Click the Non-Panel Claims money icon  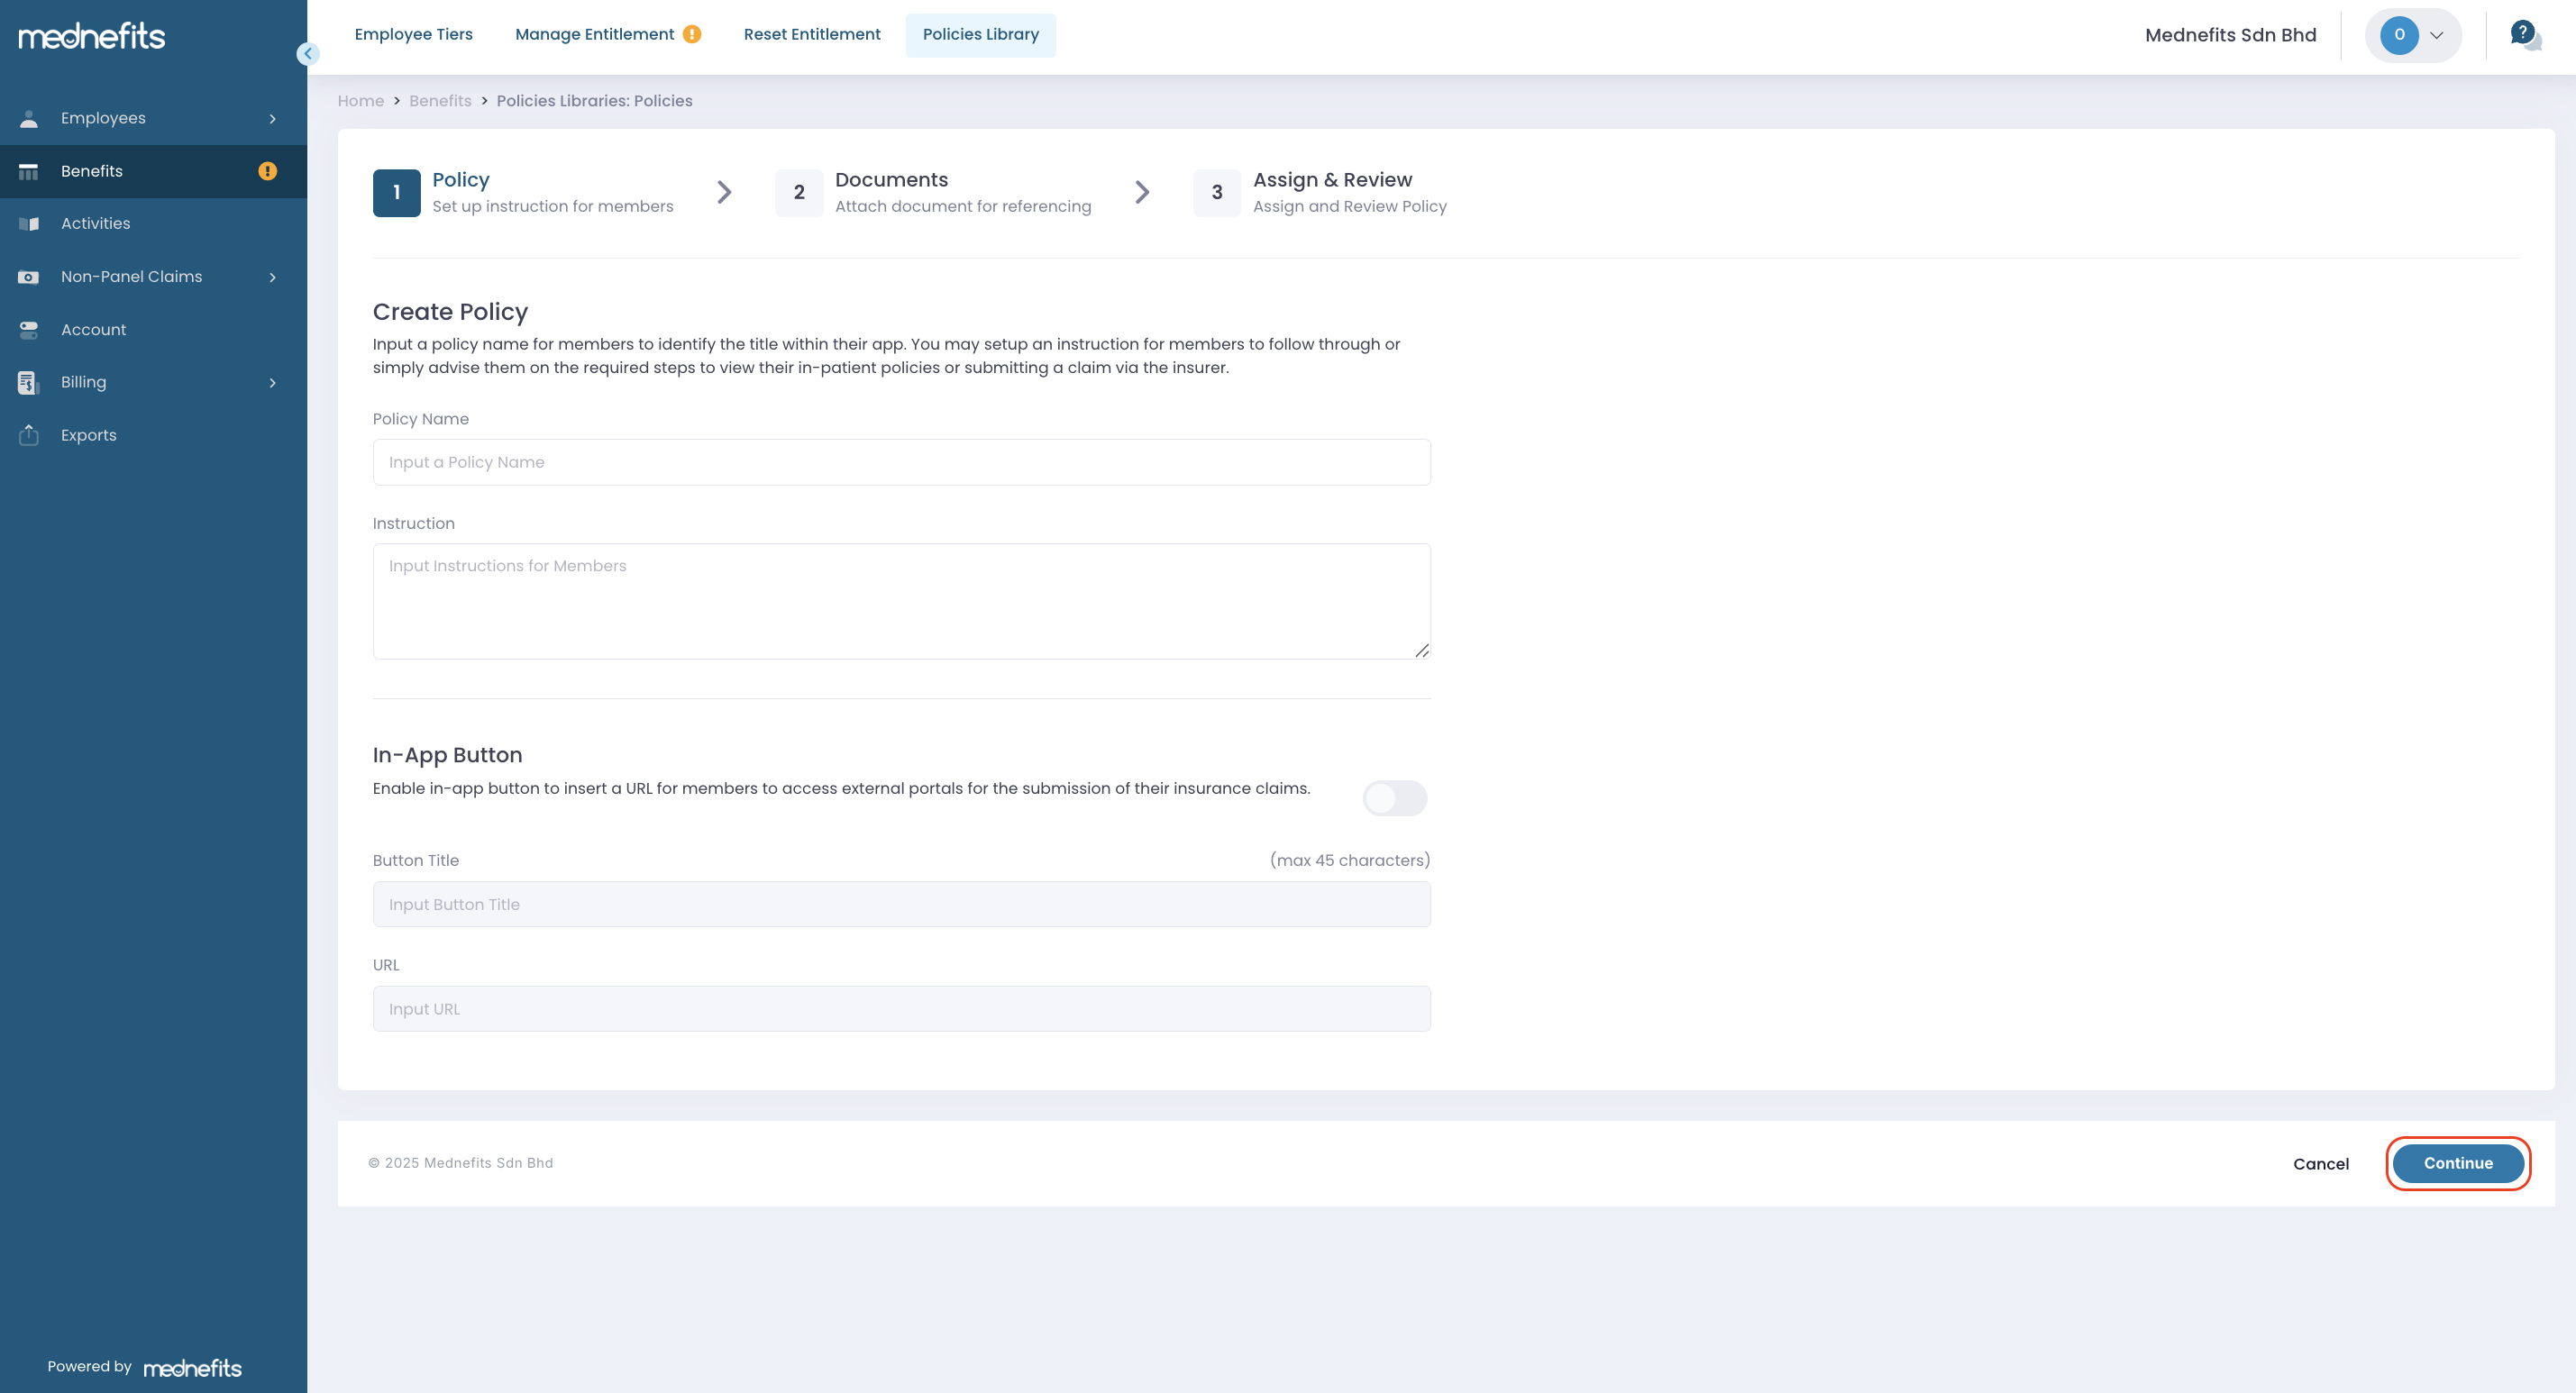29,277
